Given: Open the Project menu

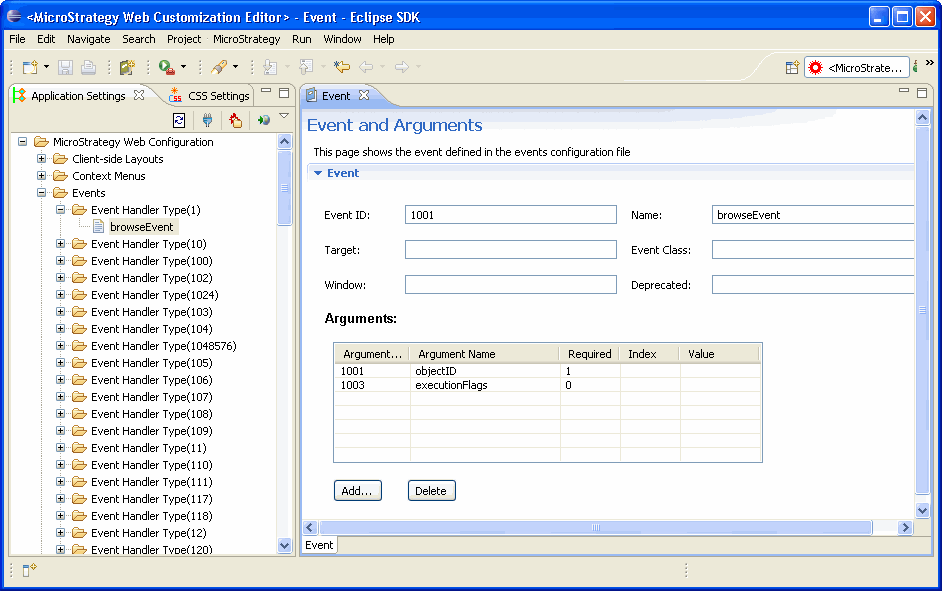Looking at the screenshot, I should point(184,39).
